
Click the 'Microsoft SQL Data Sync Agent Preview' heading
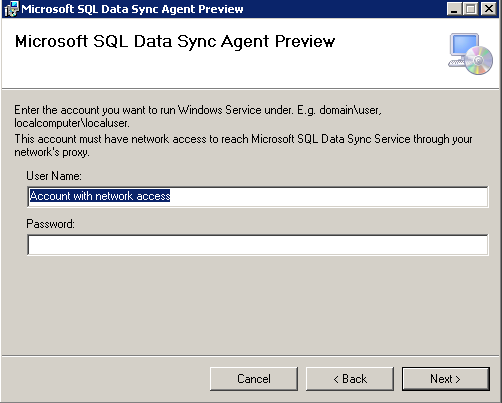[175, 42]
